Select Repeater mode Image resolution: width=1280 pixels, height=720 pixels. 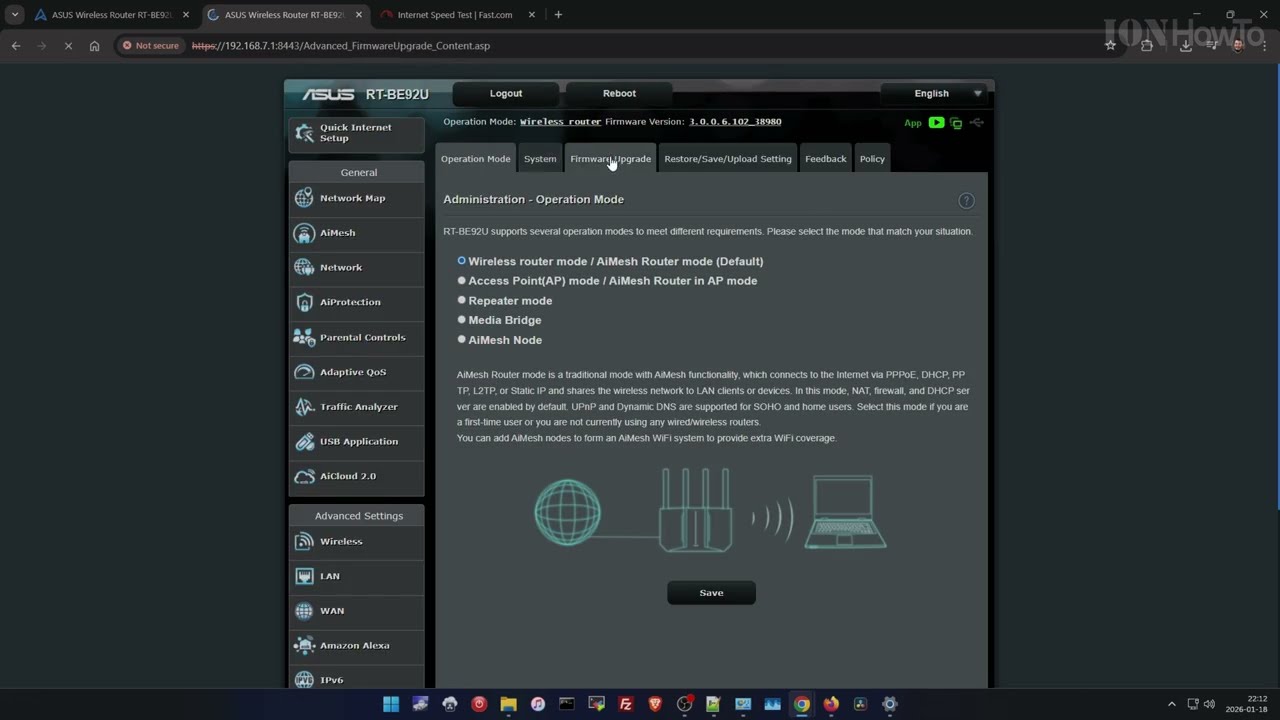point(461,300)
